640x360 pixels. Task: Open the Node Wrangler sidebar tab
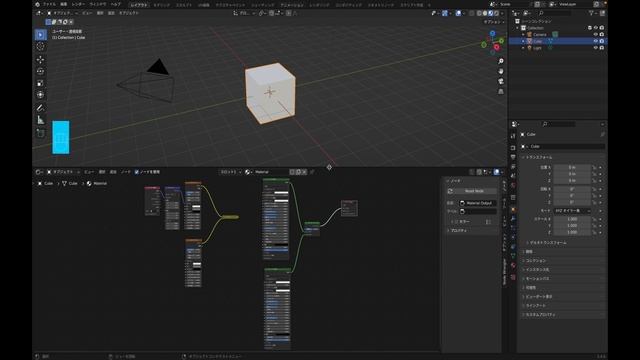click(504, 272)
